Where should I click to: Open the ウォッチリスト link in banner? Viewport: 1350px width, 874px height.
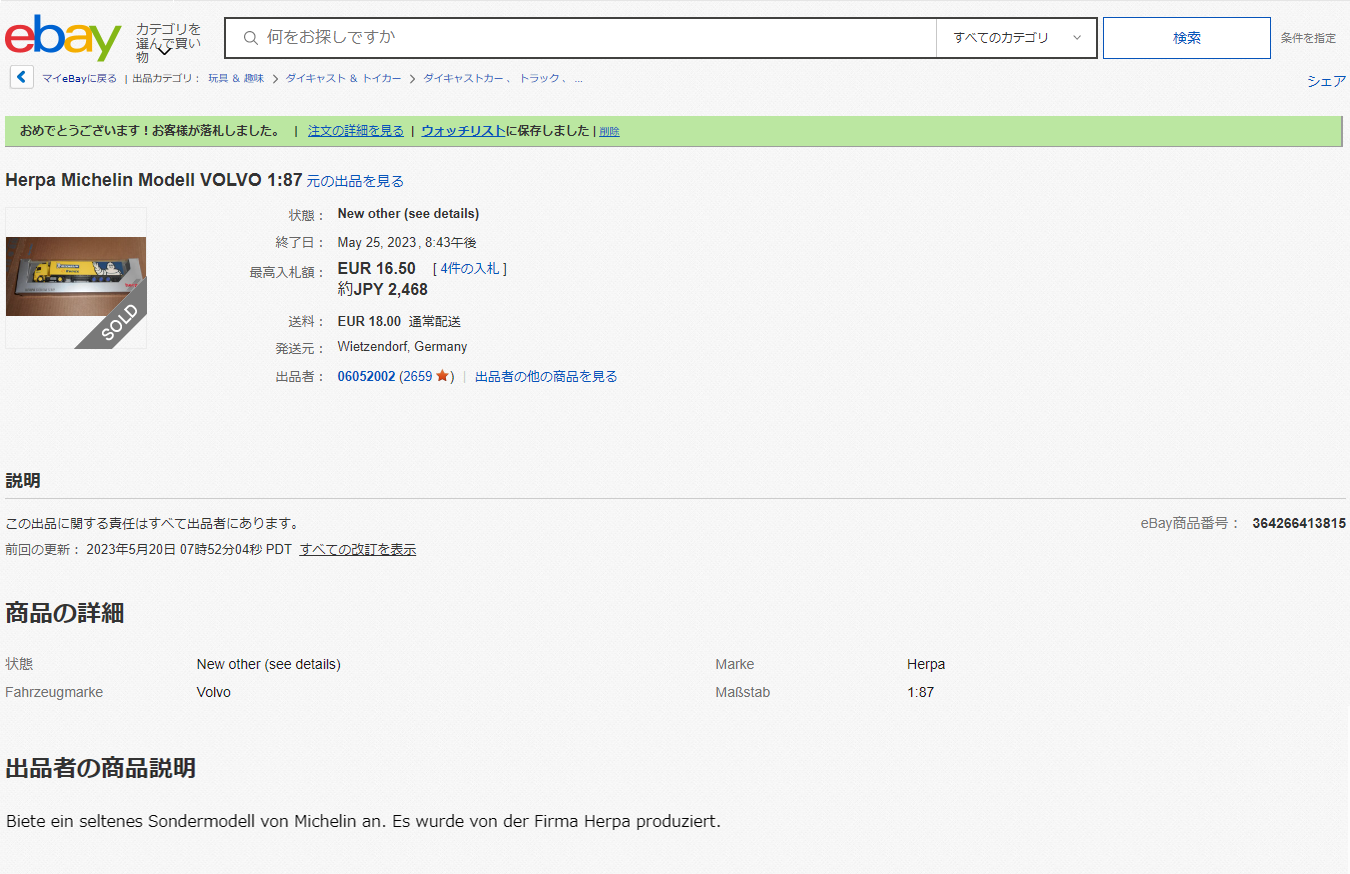click(x=463, y=131)
